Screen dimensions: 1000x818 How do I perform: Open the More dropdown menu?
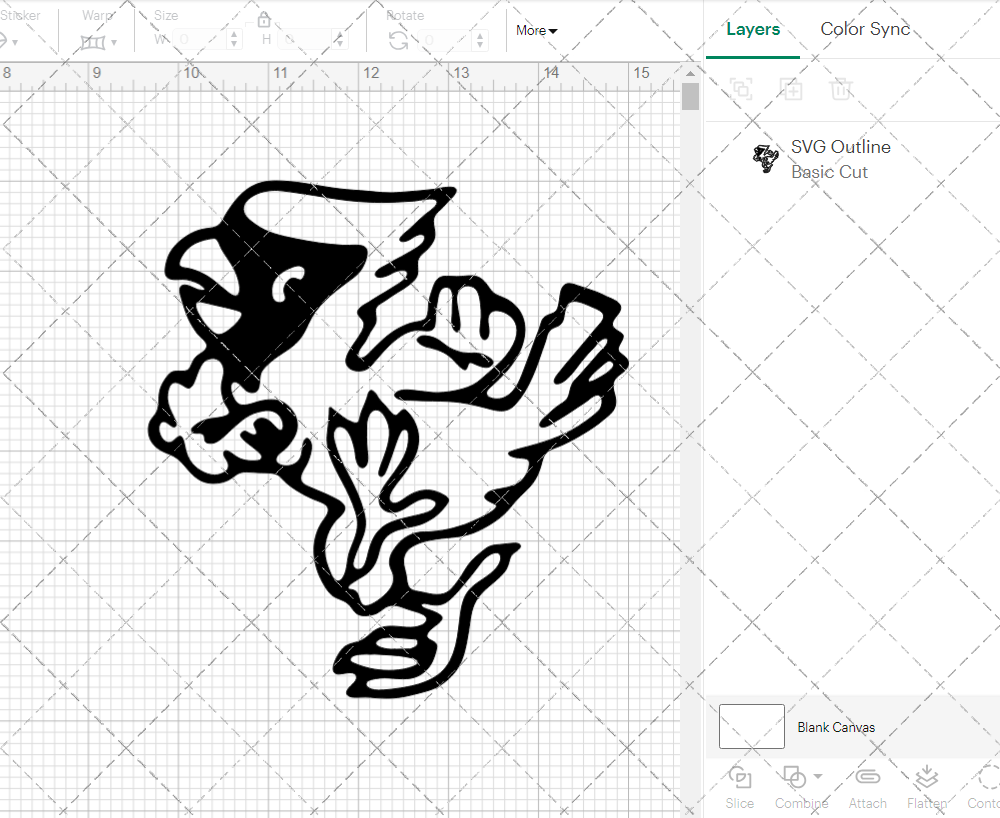pyautogui.click(x=536, y=30)
